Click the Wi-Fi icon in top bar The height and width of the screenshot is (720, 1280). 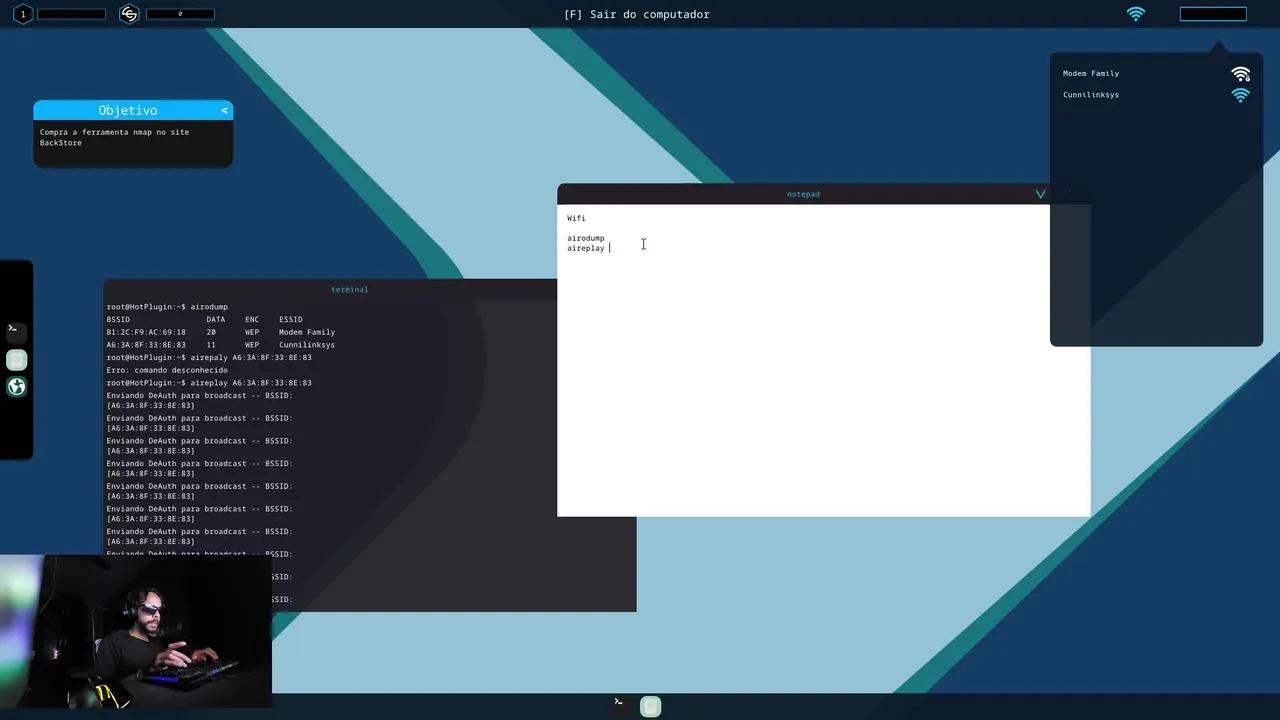(1135, 14)
